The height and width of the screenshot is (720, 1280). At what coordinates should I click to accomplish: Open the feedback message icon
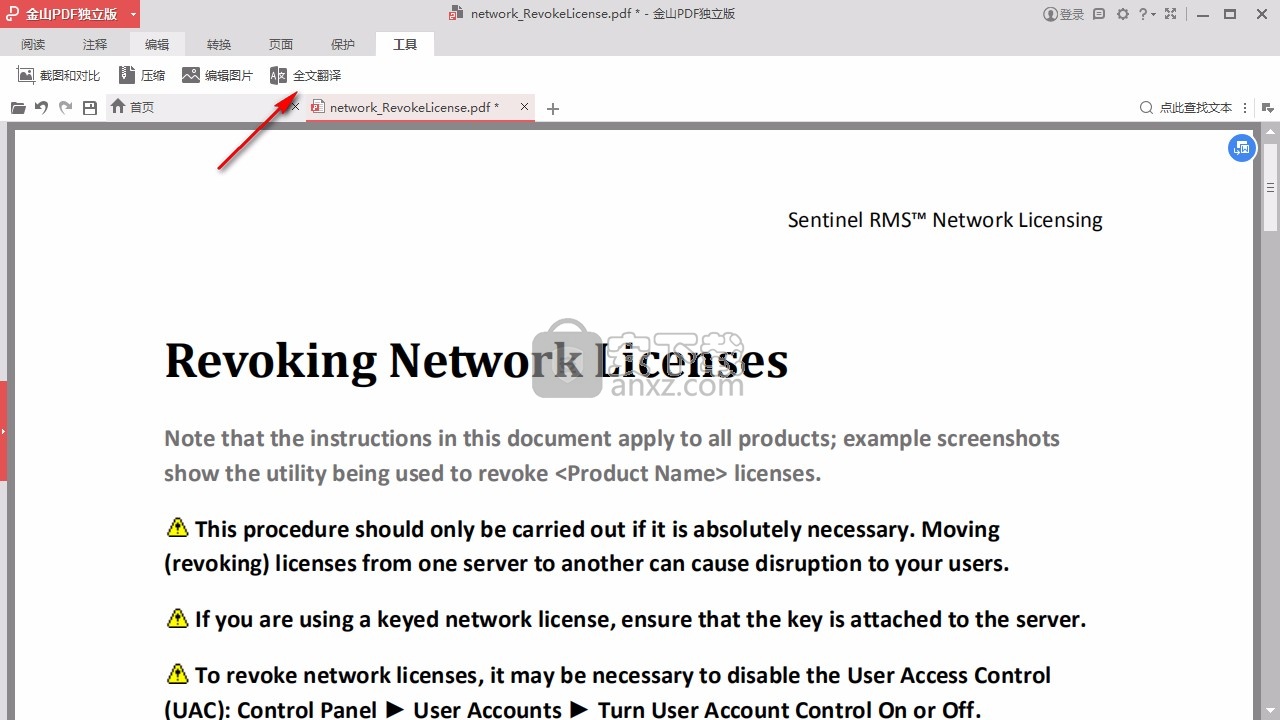1099,14
